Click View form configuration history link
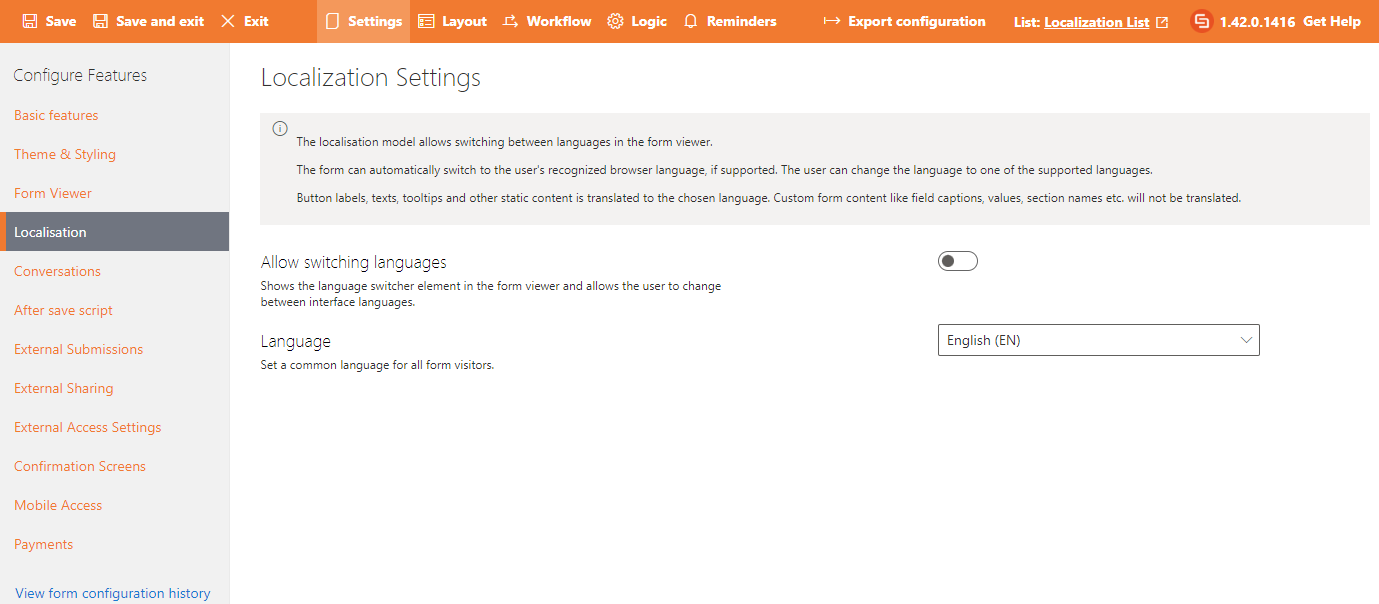Viewport: 1379px width, 604px height. pyautogui.click(x=113, y=593)
